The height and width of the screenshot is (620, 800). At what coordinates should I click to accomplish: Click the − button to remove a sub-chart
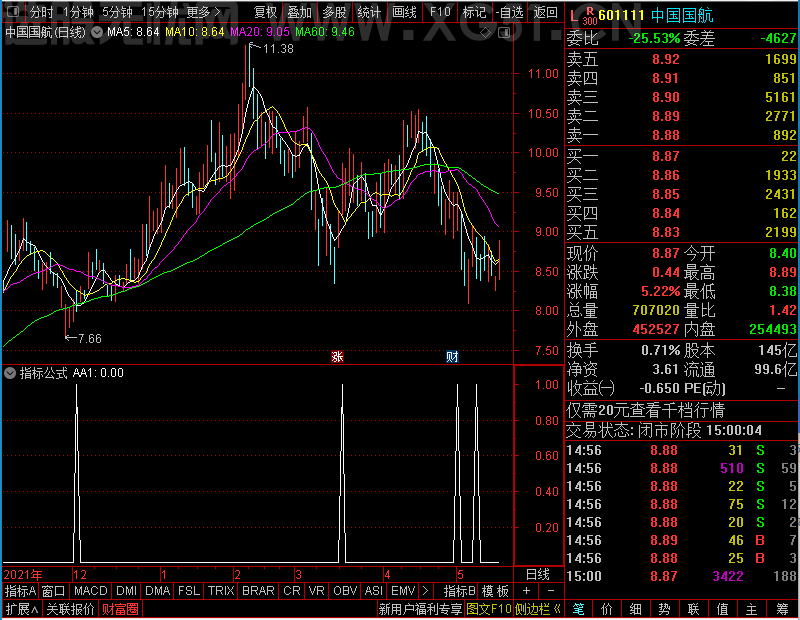(x=551, y=591)
